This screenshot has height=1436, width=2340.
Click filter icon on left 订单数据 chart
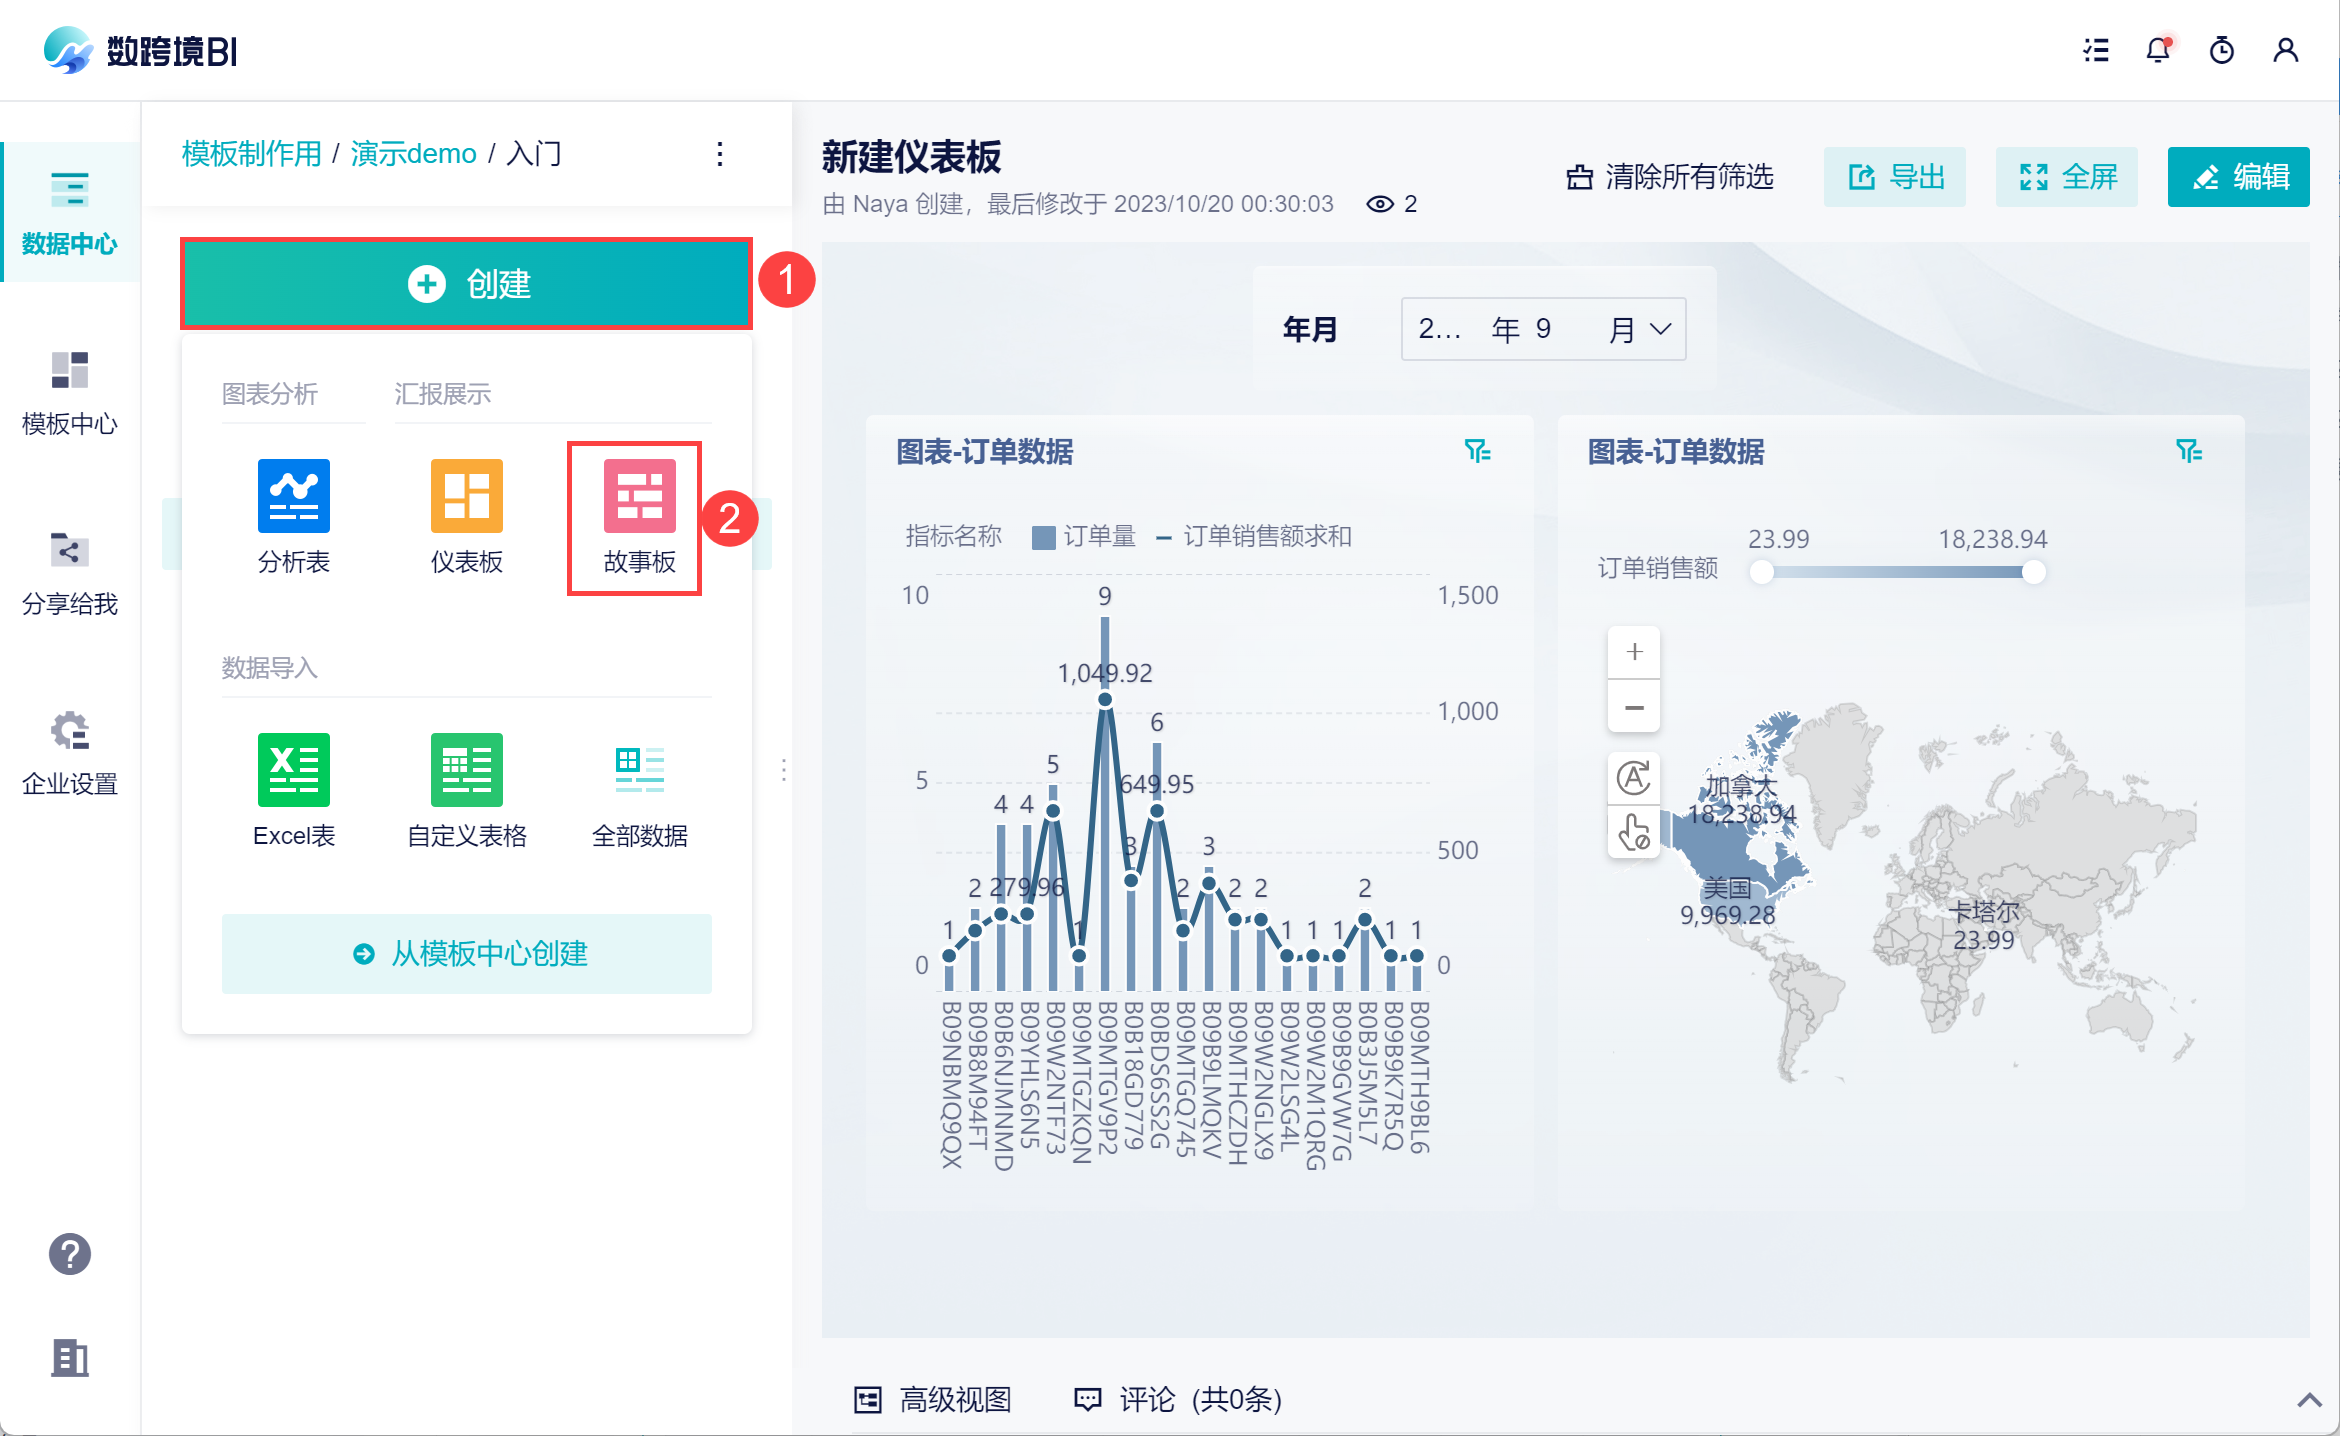coord(1477,452)
